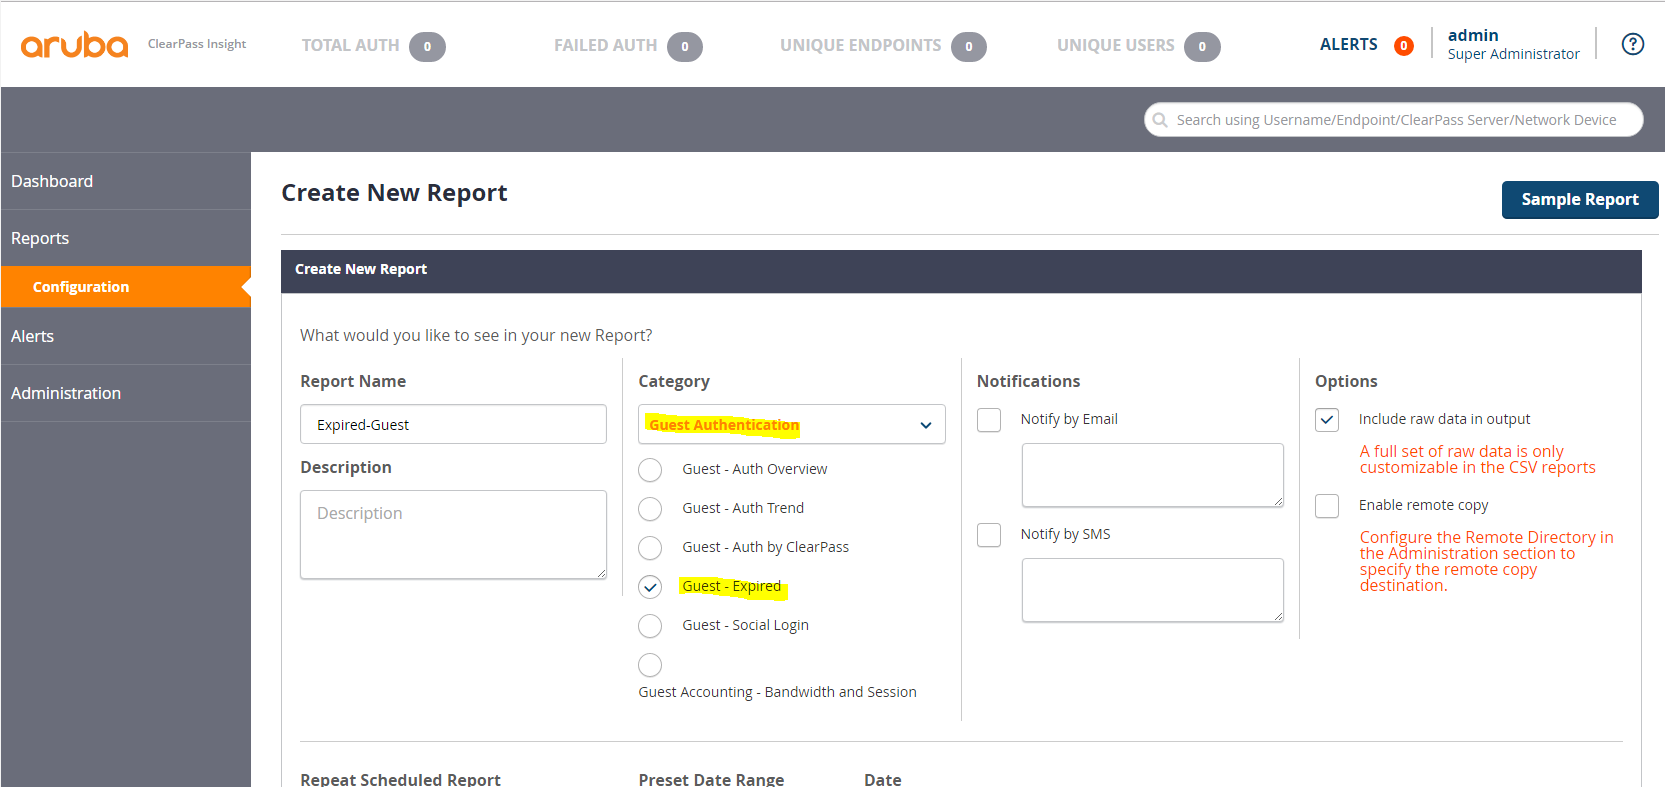Select Guest - Auth Trend radio button
Screen dimensions: 1665x787
(x=650, y=509)
